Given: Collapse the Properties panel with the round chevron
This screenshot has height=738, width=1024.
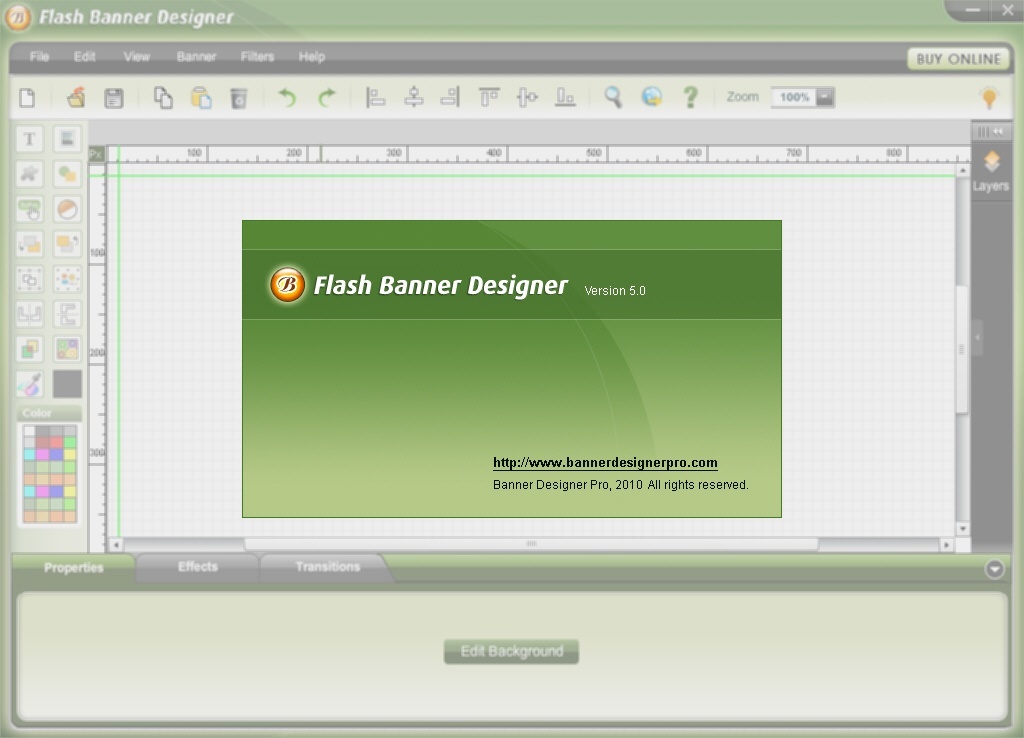Looking at the screenshot, I should pos(994,568).
